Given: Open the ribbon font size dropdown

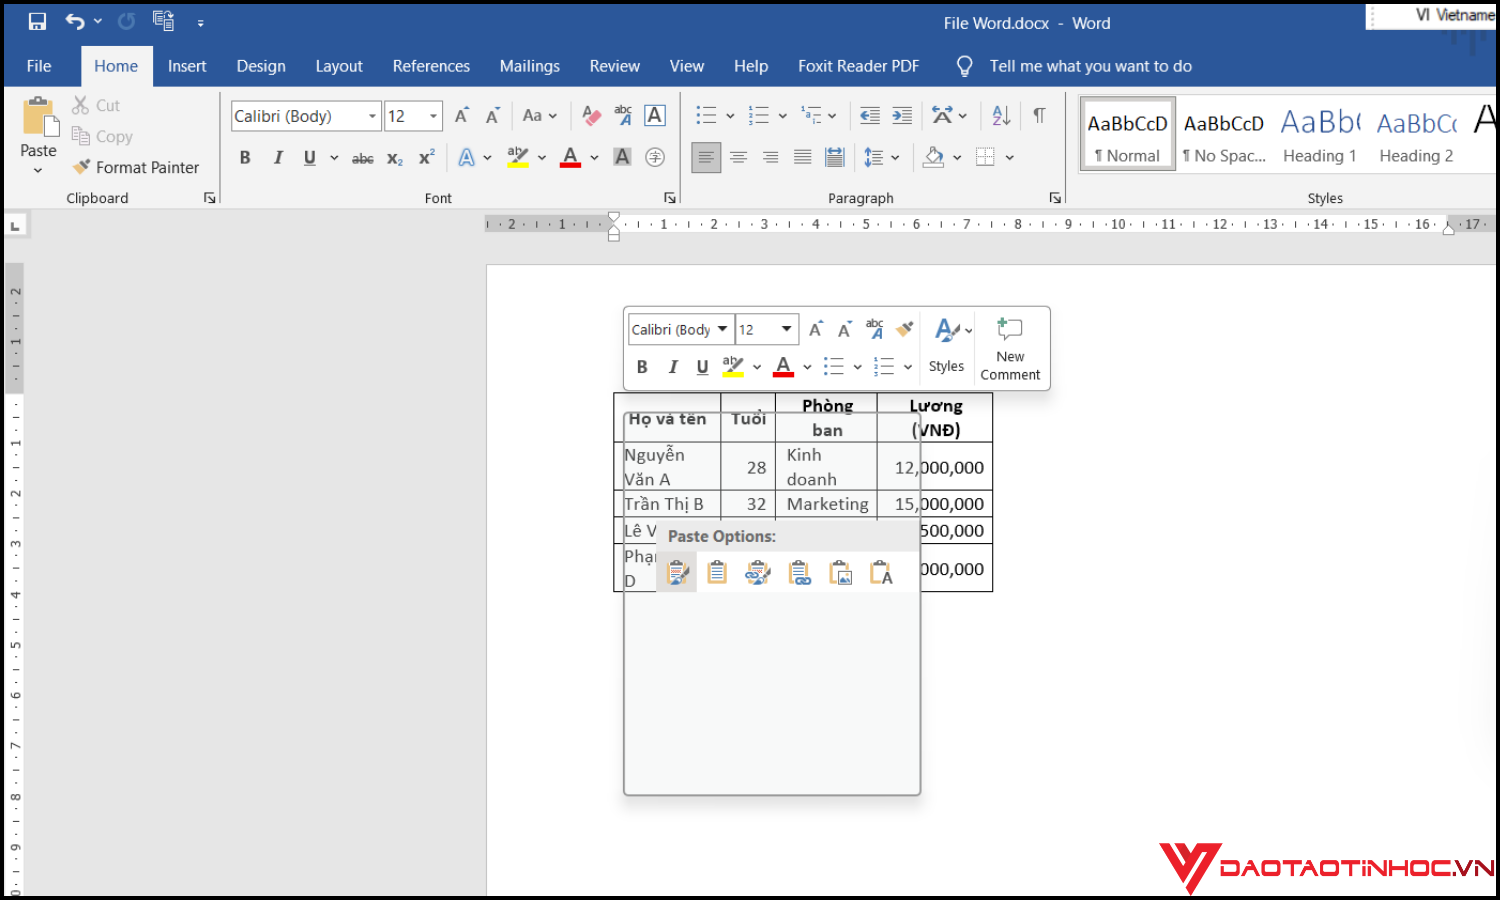Looking at the screenshot, I should tap(433, 116).
